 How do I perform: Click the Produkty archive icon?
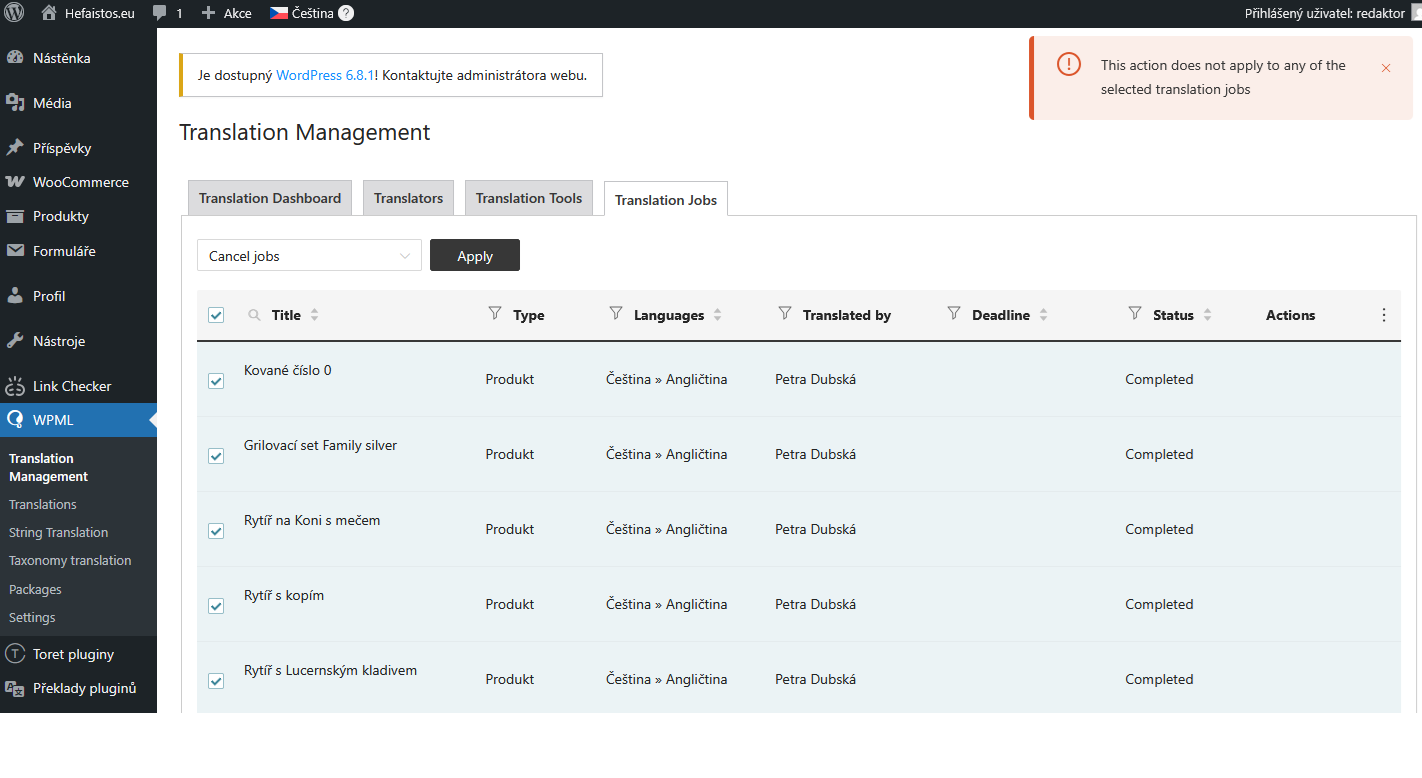[15, 216]
